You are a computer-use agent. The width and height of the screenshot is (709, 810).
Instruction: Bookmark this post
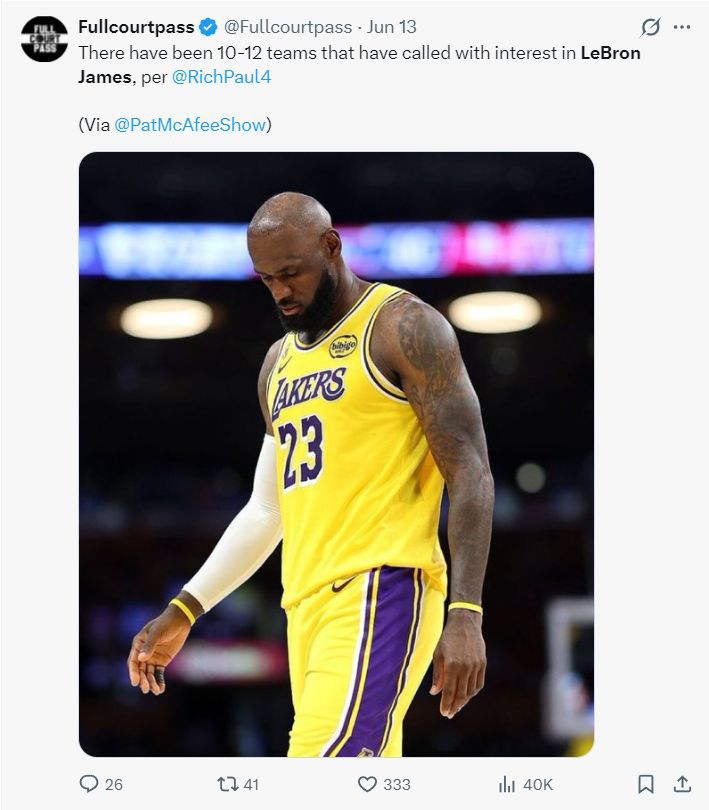click(x=646, y=784)
